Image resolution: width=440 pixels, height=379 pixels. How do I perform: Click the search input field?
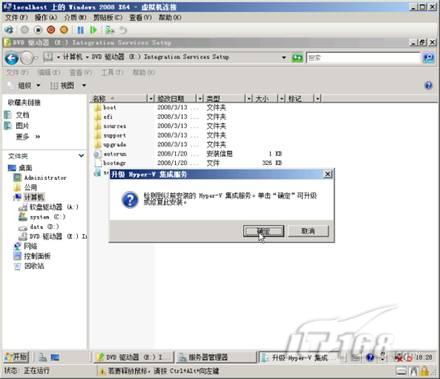point(363,58)
